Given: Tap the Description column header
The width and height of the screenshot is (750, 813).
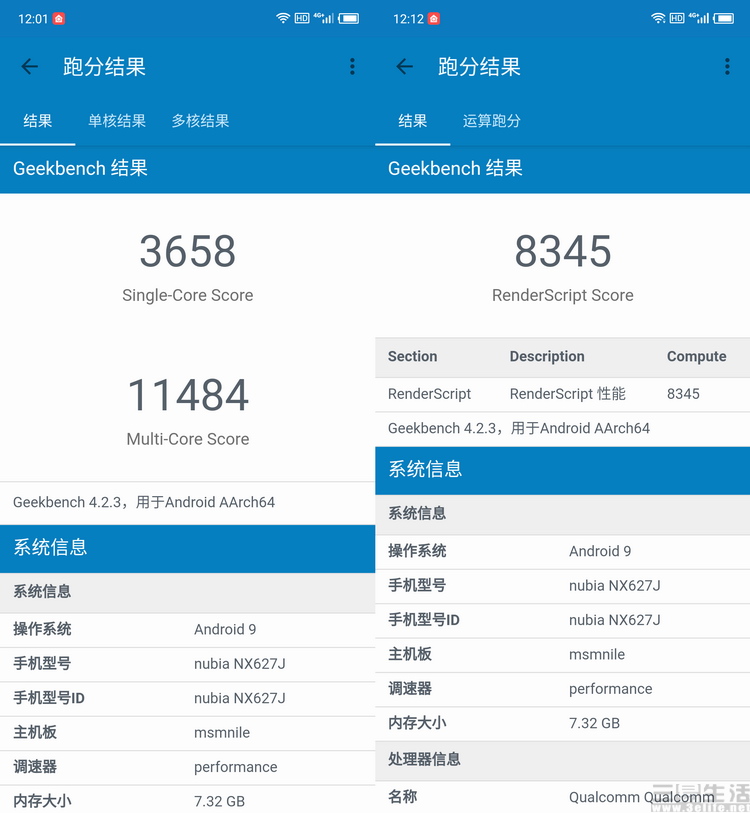Looking at the screenshot, I should (x=547, y=356).
